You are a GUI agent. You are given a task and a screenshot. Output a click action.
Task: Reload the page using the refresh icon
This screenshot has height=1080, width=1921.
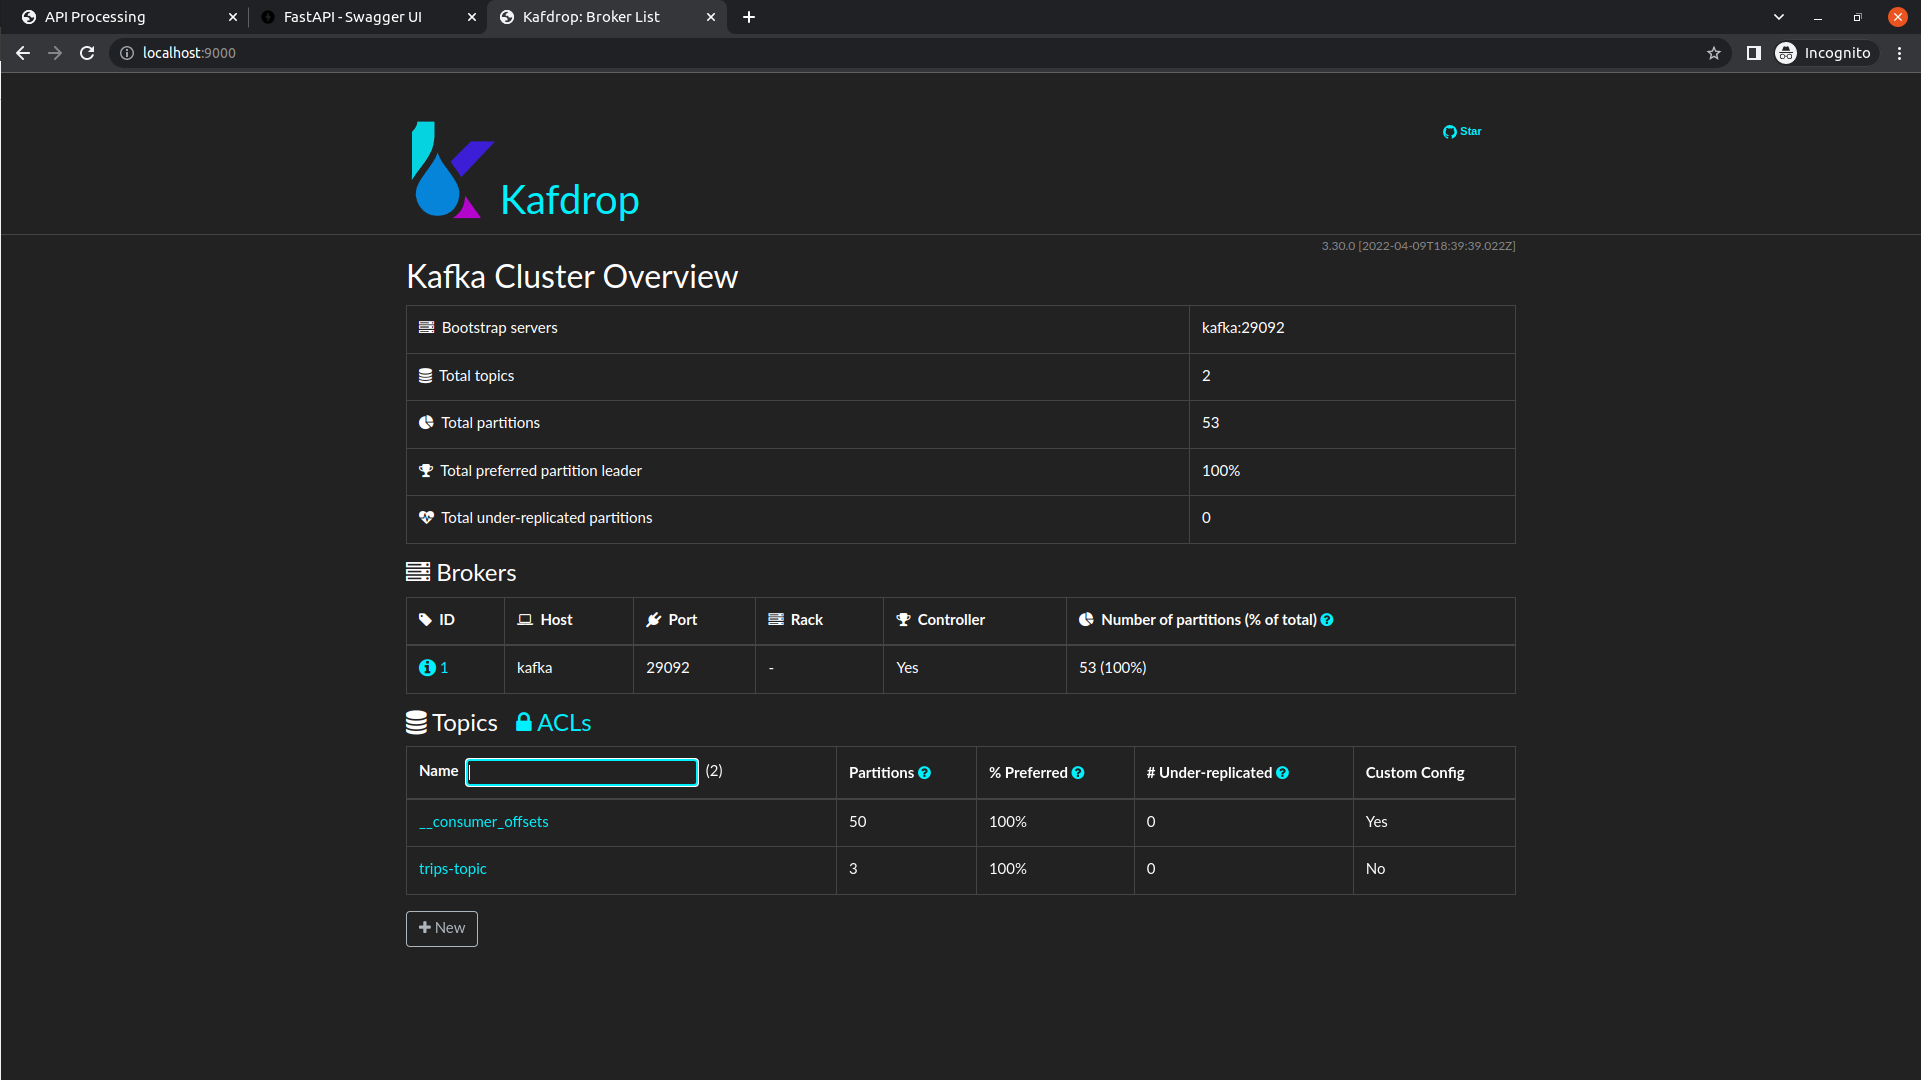(x=87, y=53)
